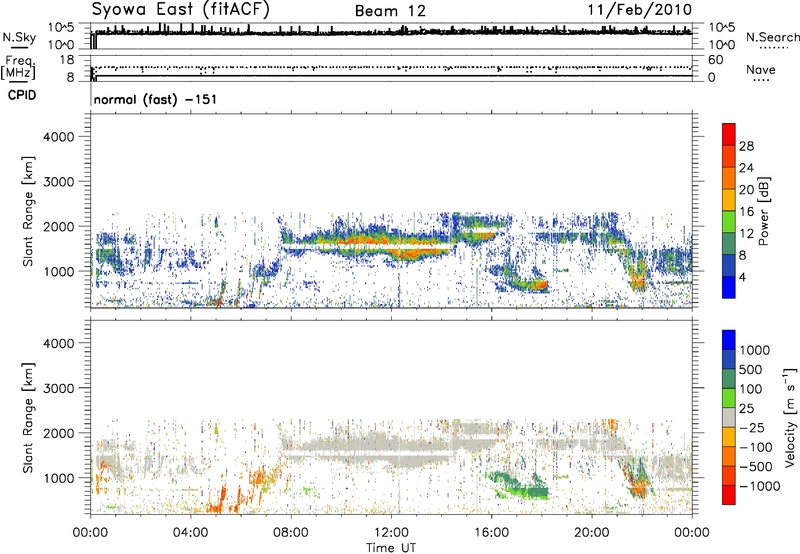Pick the bright blue bottom segment of Power colorbar
Viewport: 800px width, 554px height.
tap(729, 287)
